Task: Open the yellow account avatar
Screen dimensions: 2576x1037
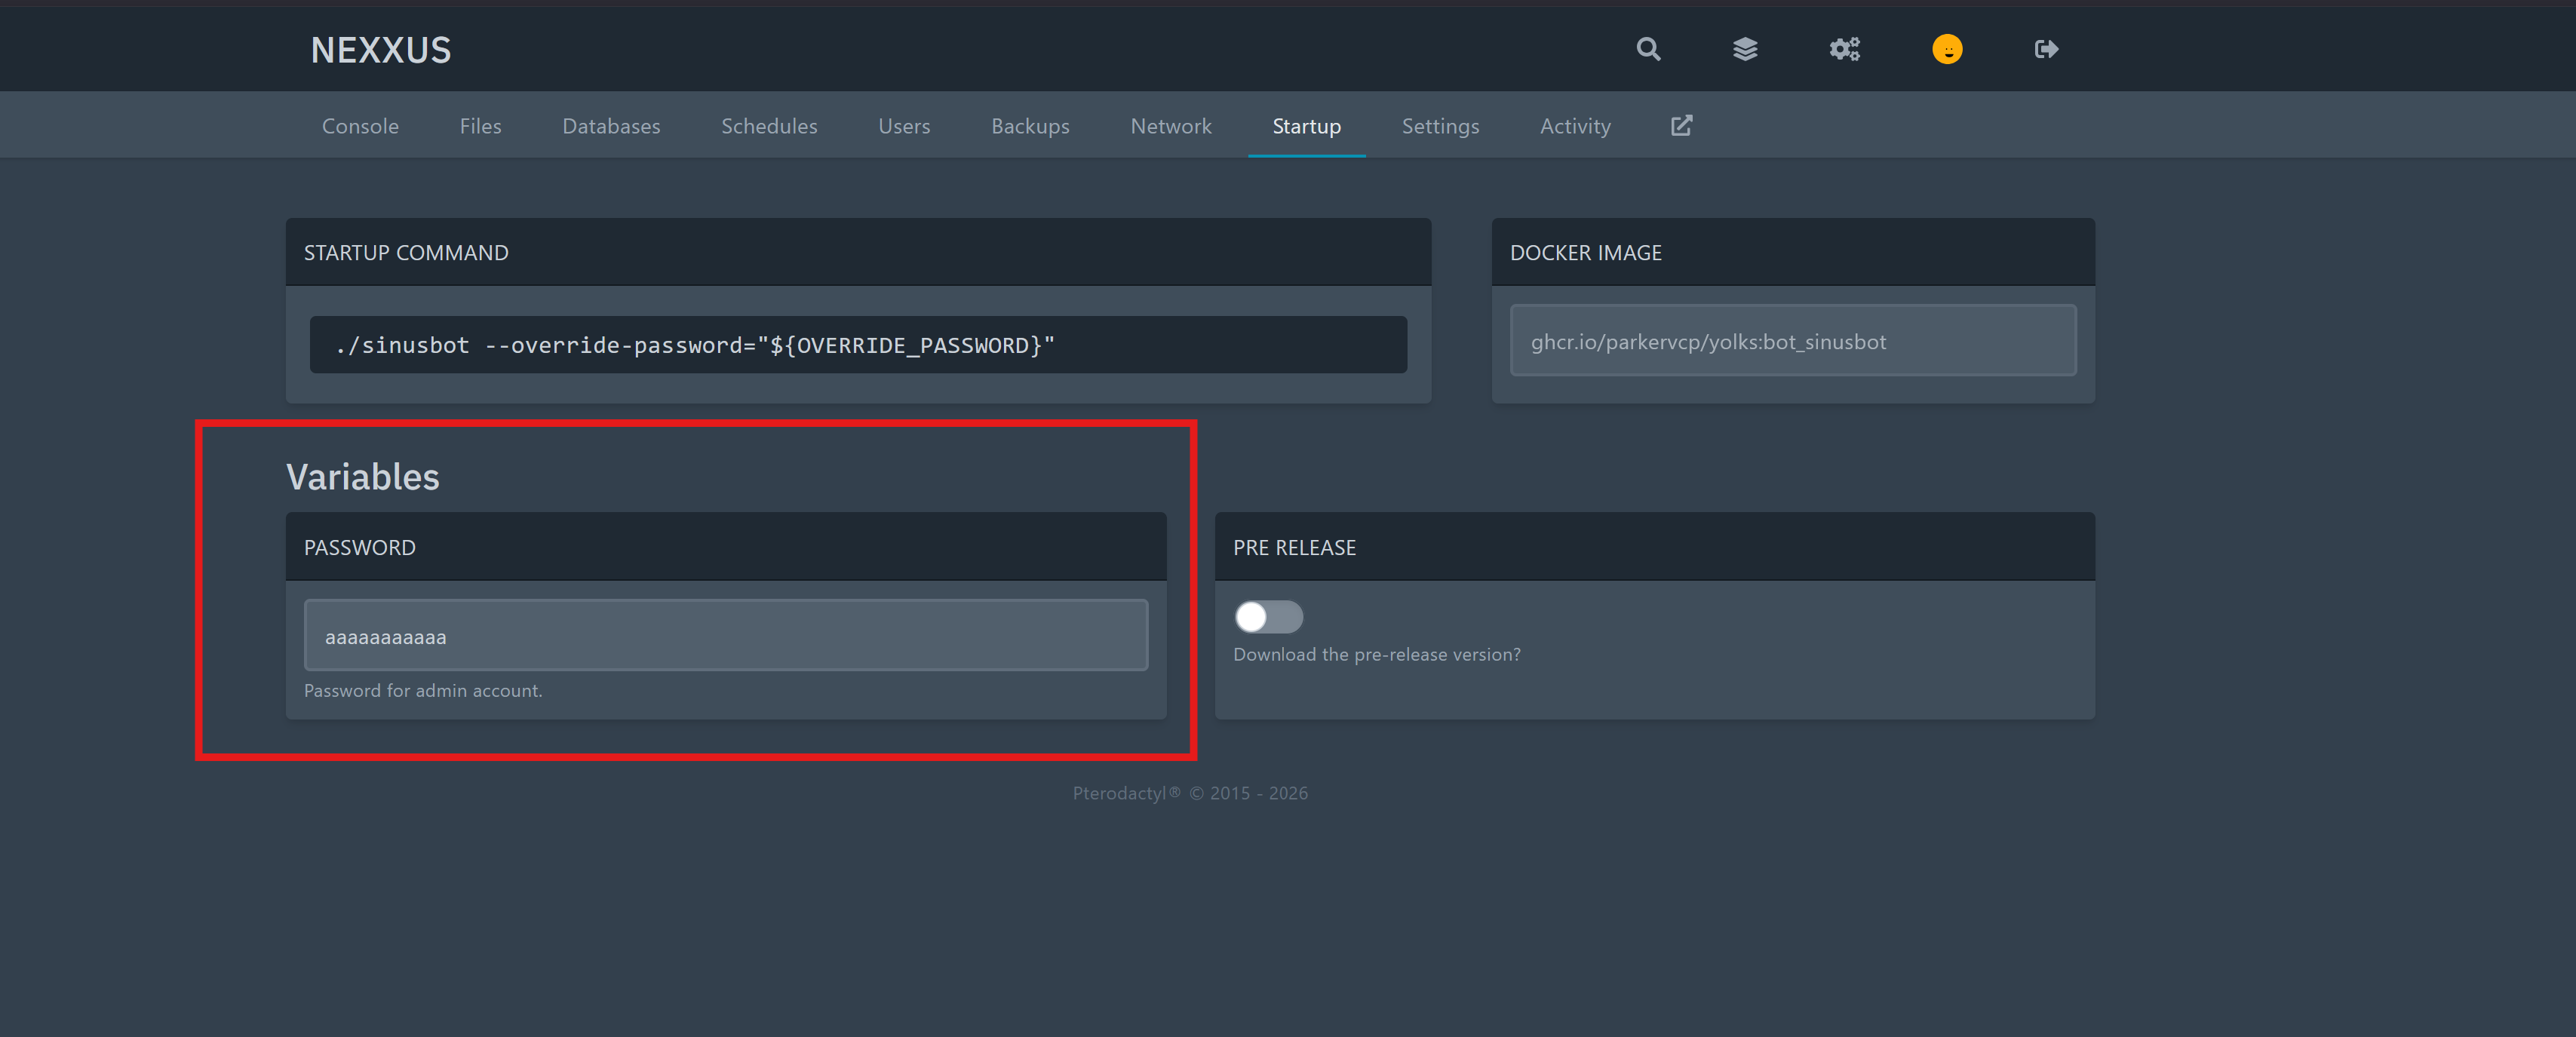Action: pos(1947,49)
